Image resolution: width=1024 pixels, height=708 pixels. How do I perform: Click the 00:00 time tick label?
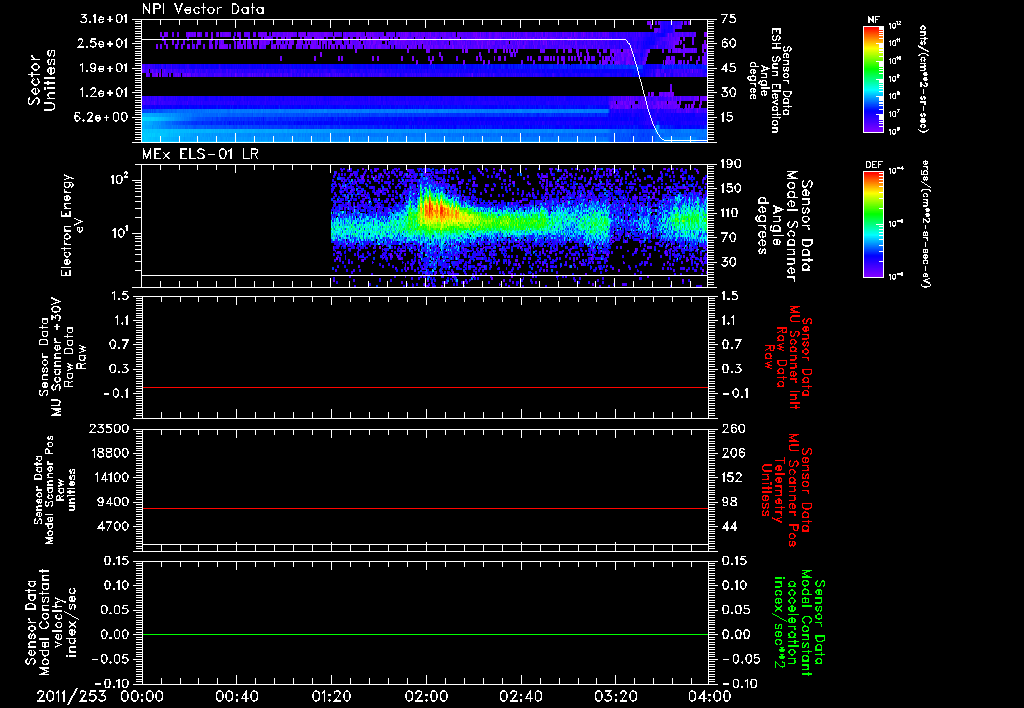tap(142, 696)
